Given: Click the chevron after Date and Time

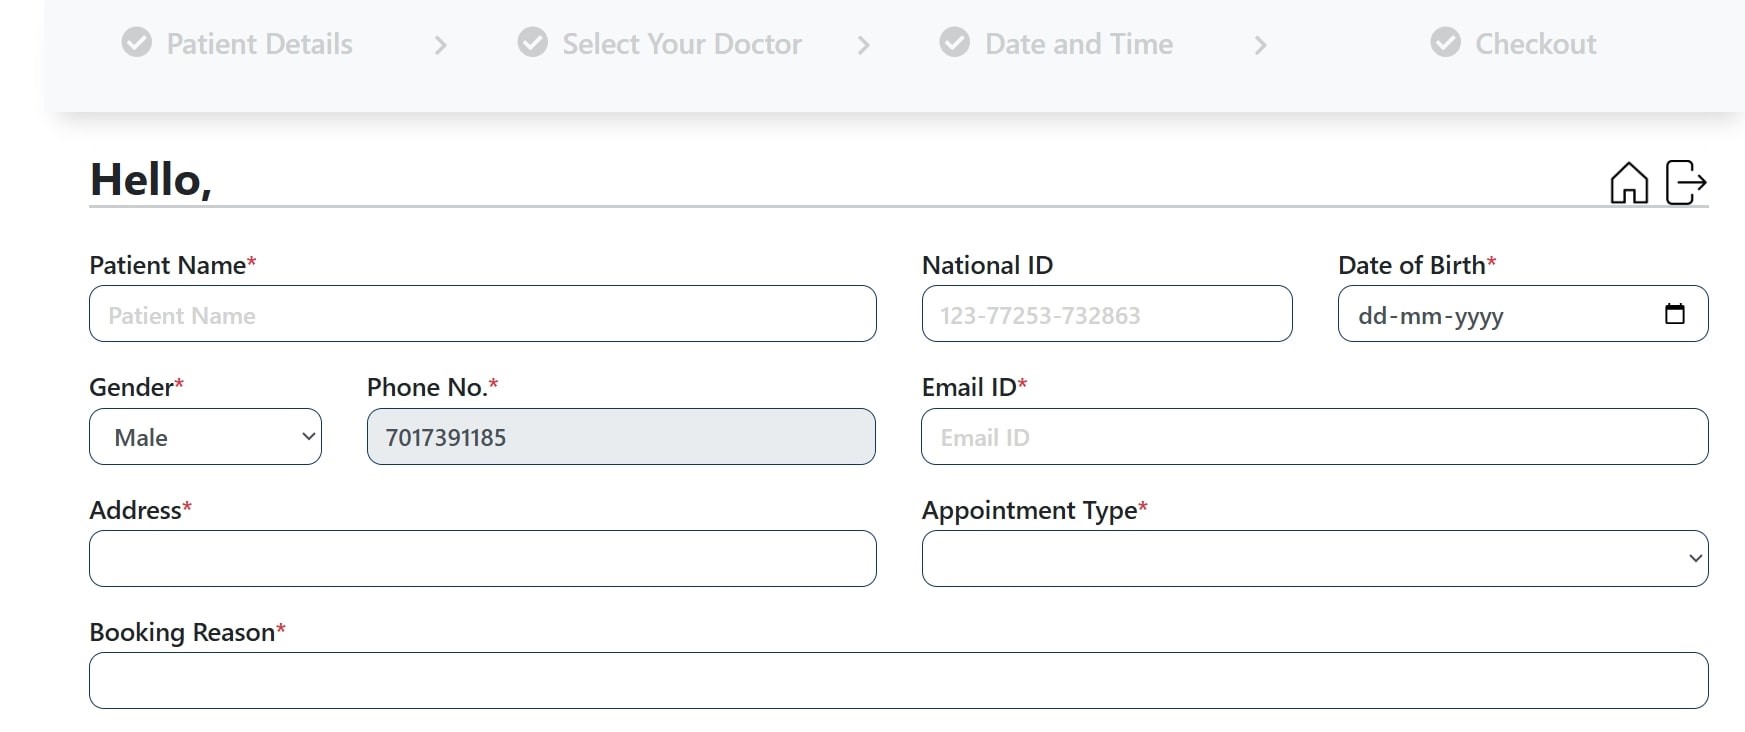Looking at the screenshot, I should coord(1260,45).
